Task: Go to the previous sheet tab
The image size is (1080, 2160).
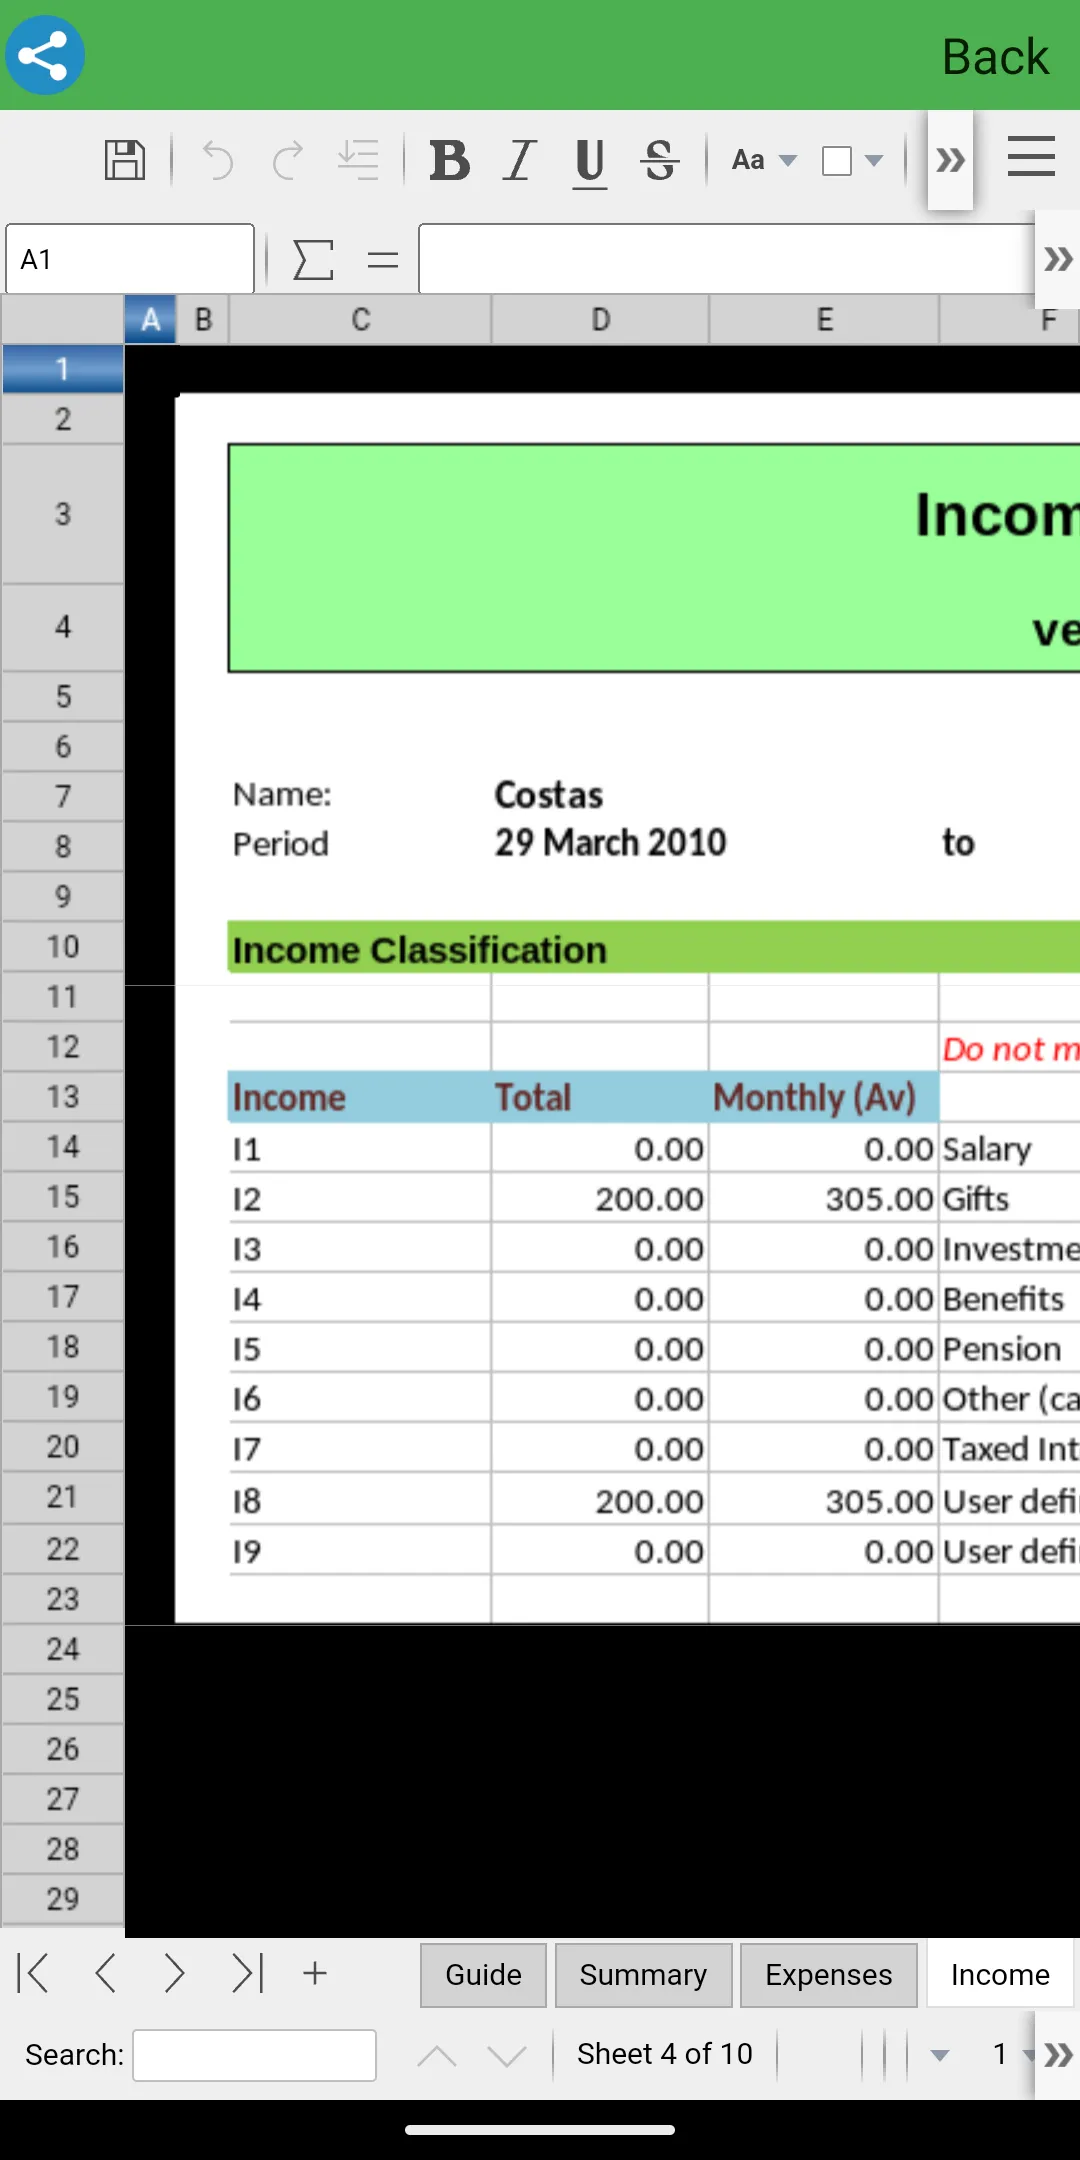Action: pos(105,1974)
